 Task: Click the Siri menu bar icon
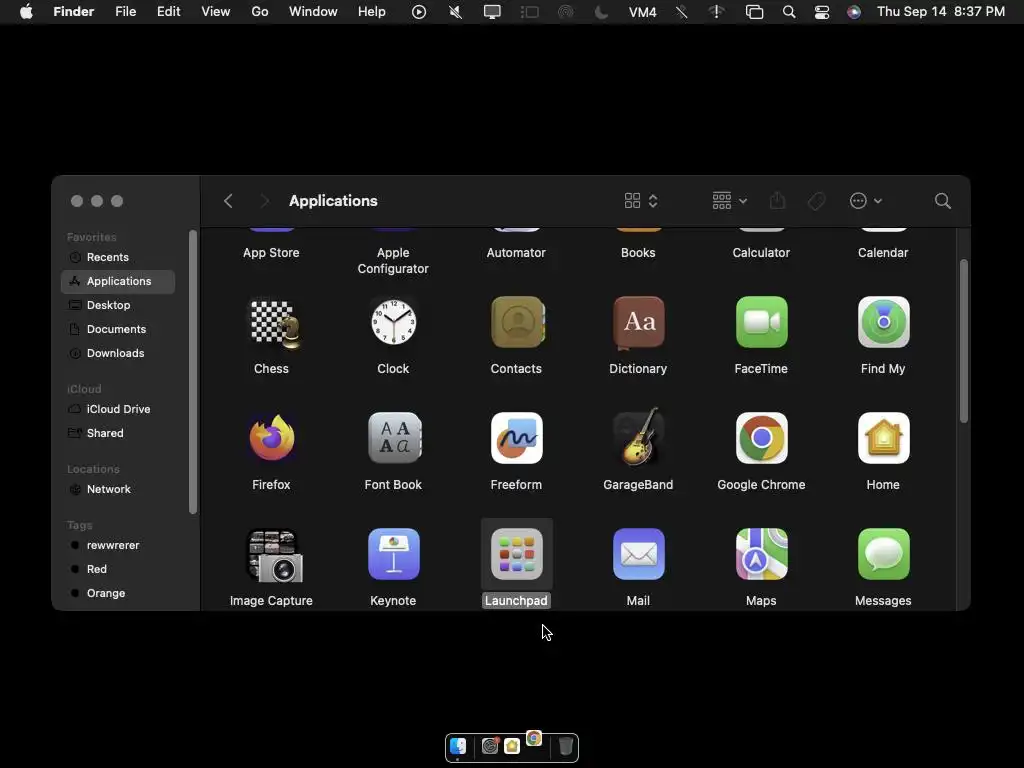pos(854,12)
